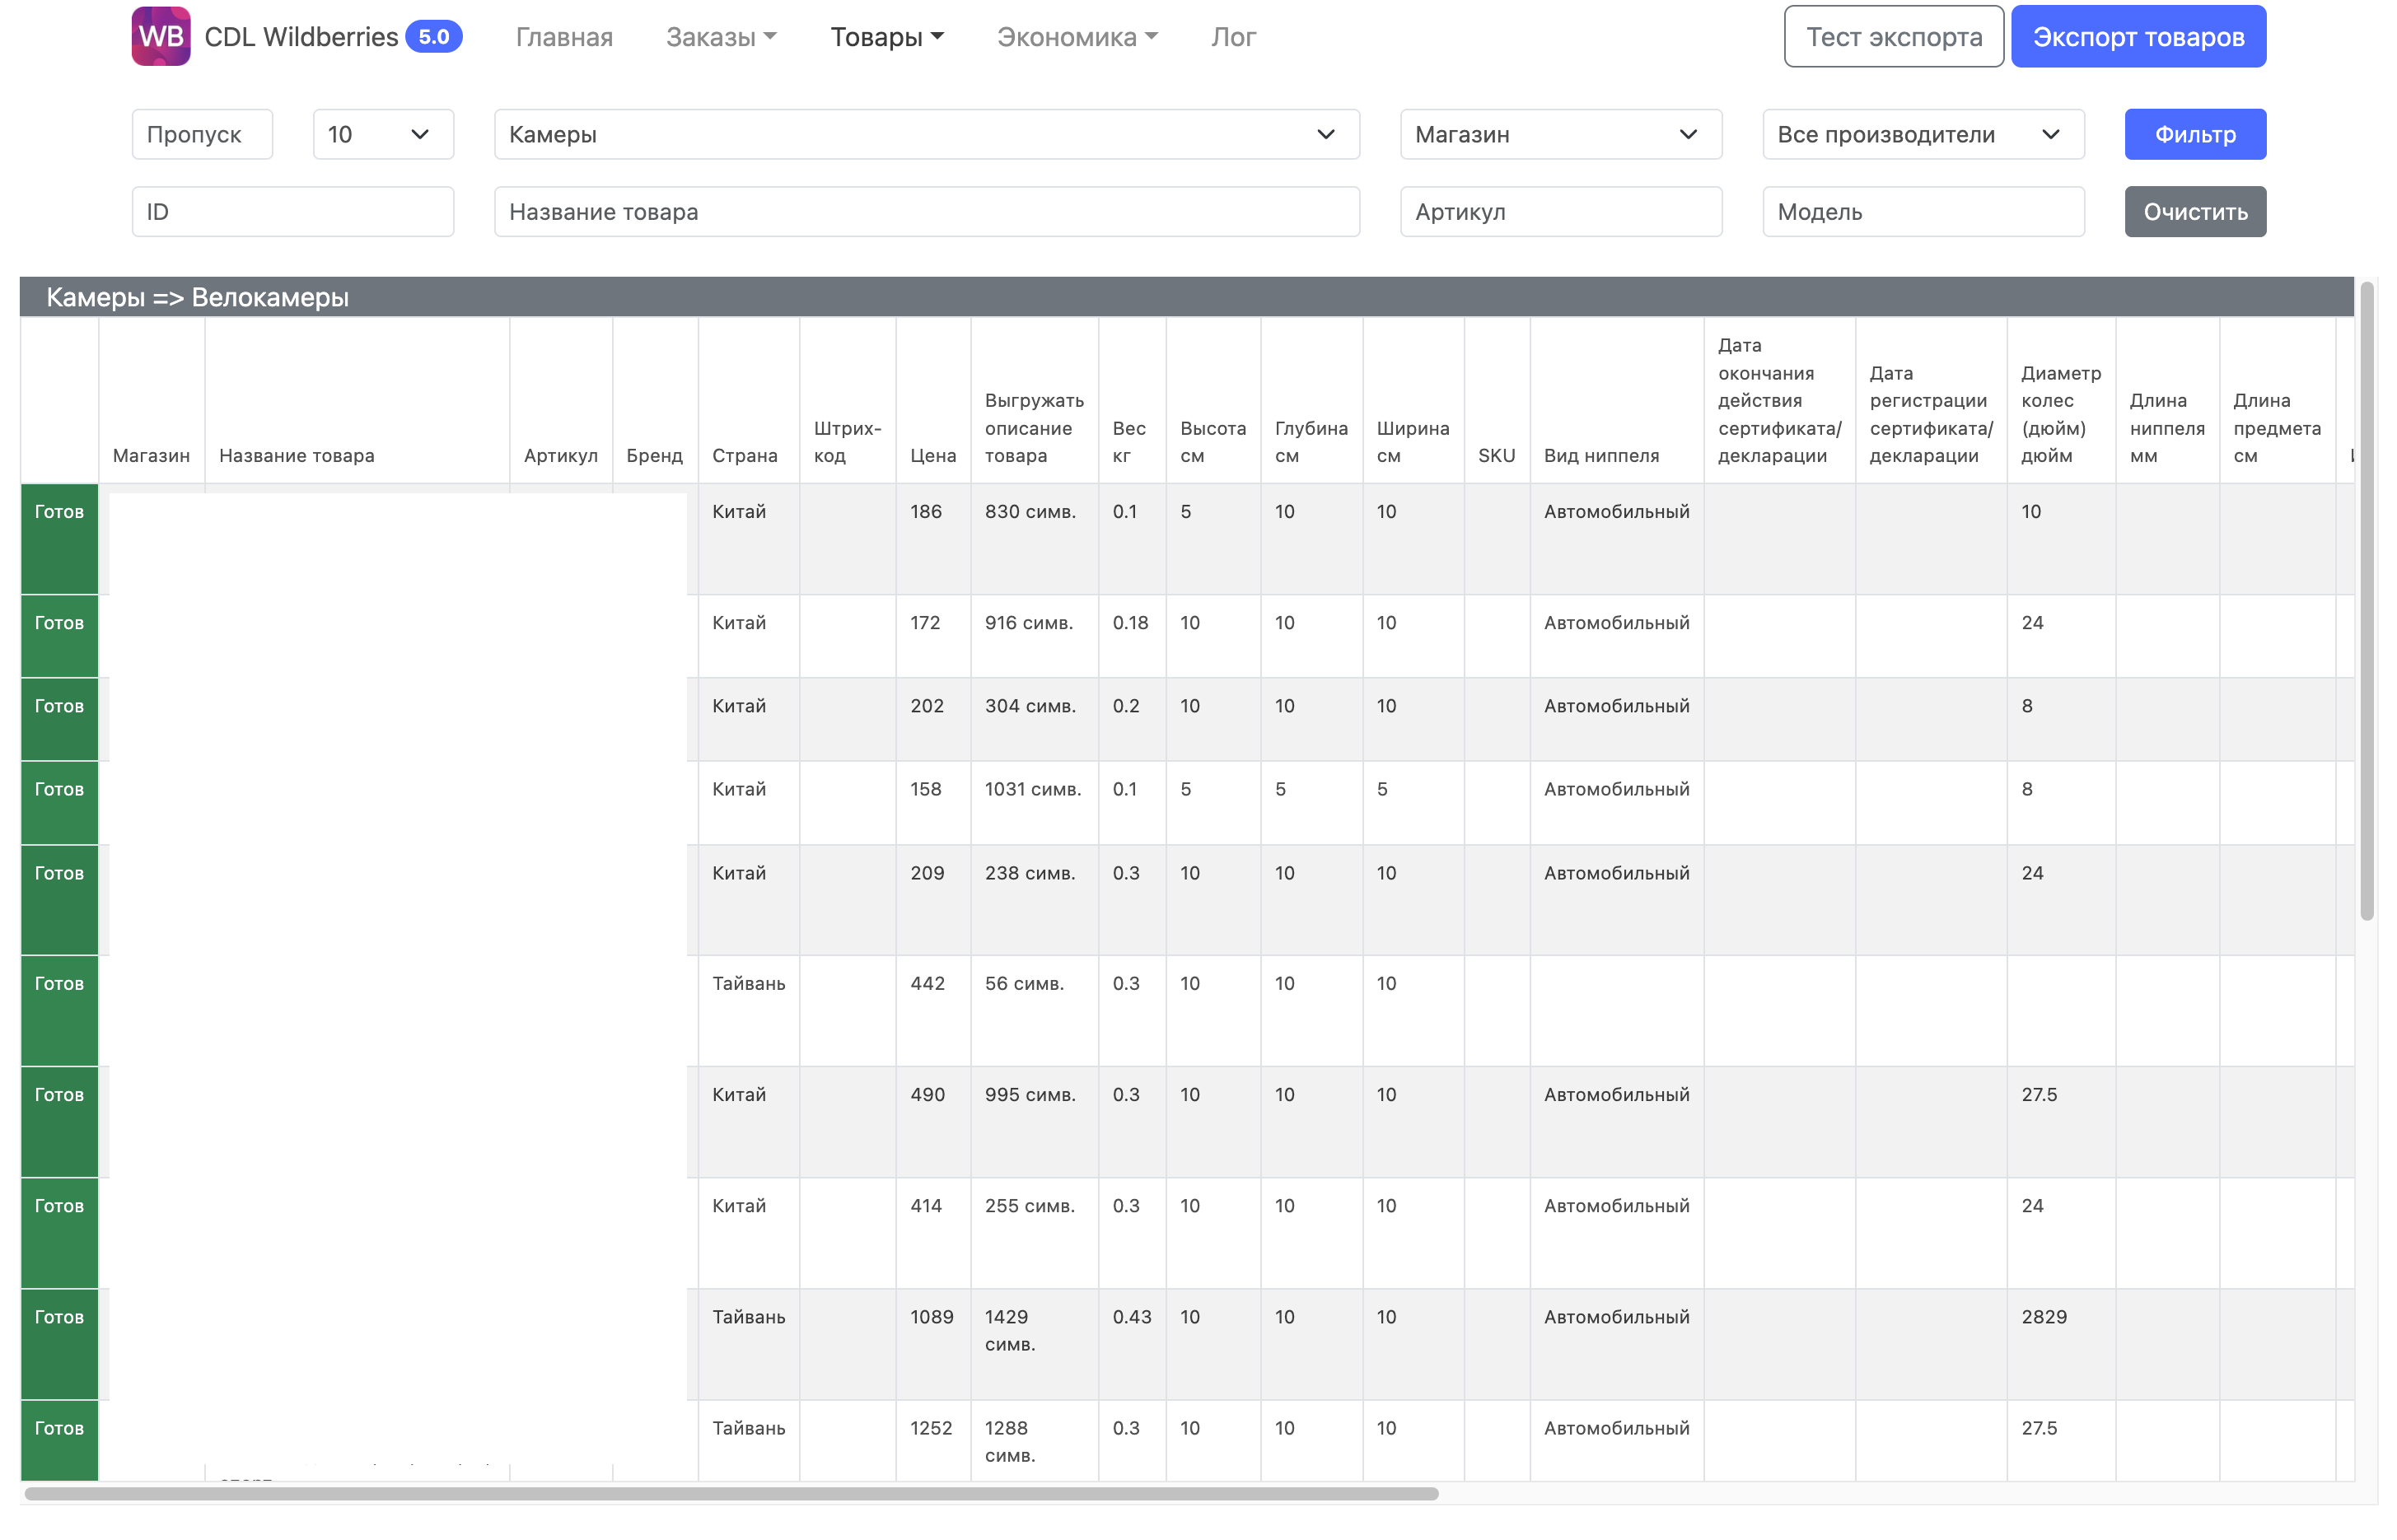This screenshot has width=2397, height=1540.
Task: Click the Тест экспорта button
Action: [x=1893, y=37]
